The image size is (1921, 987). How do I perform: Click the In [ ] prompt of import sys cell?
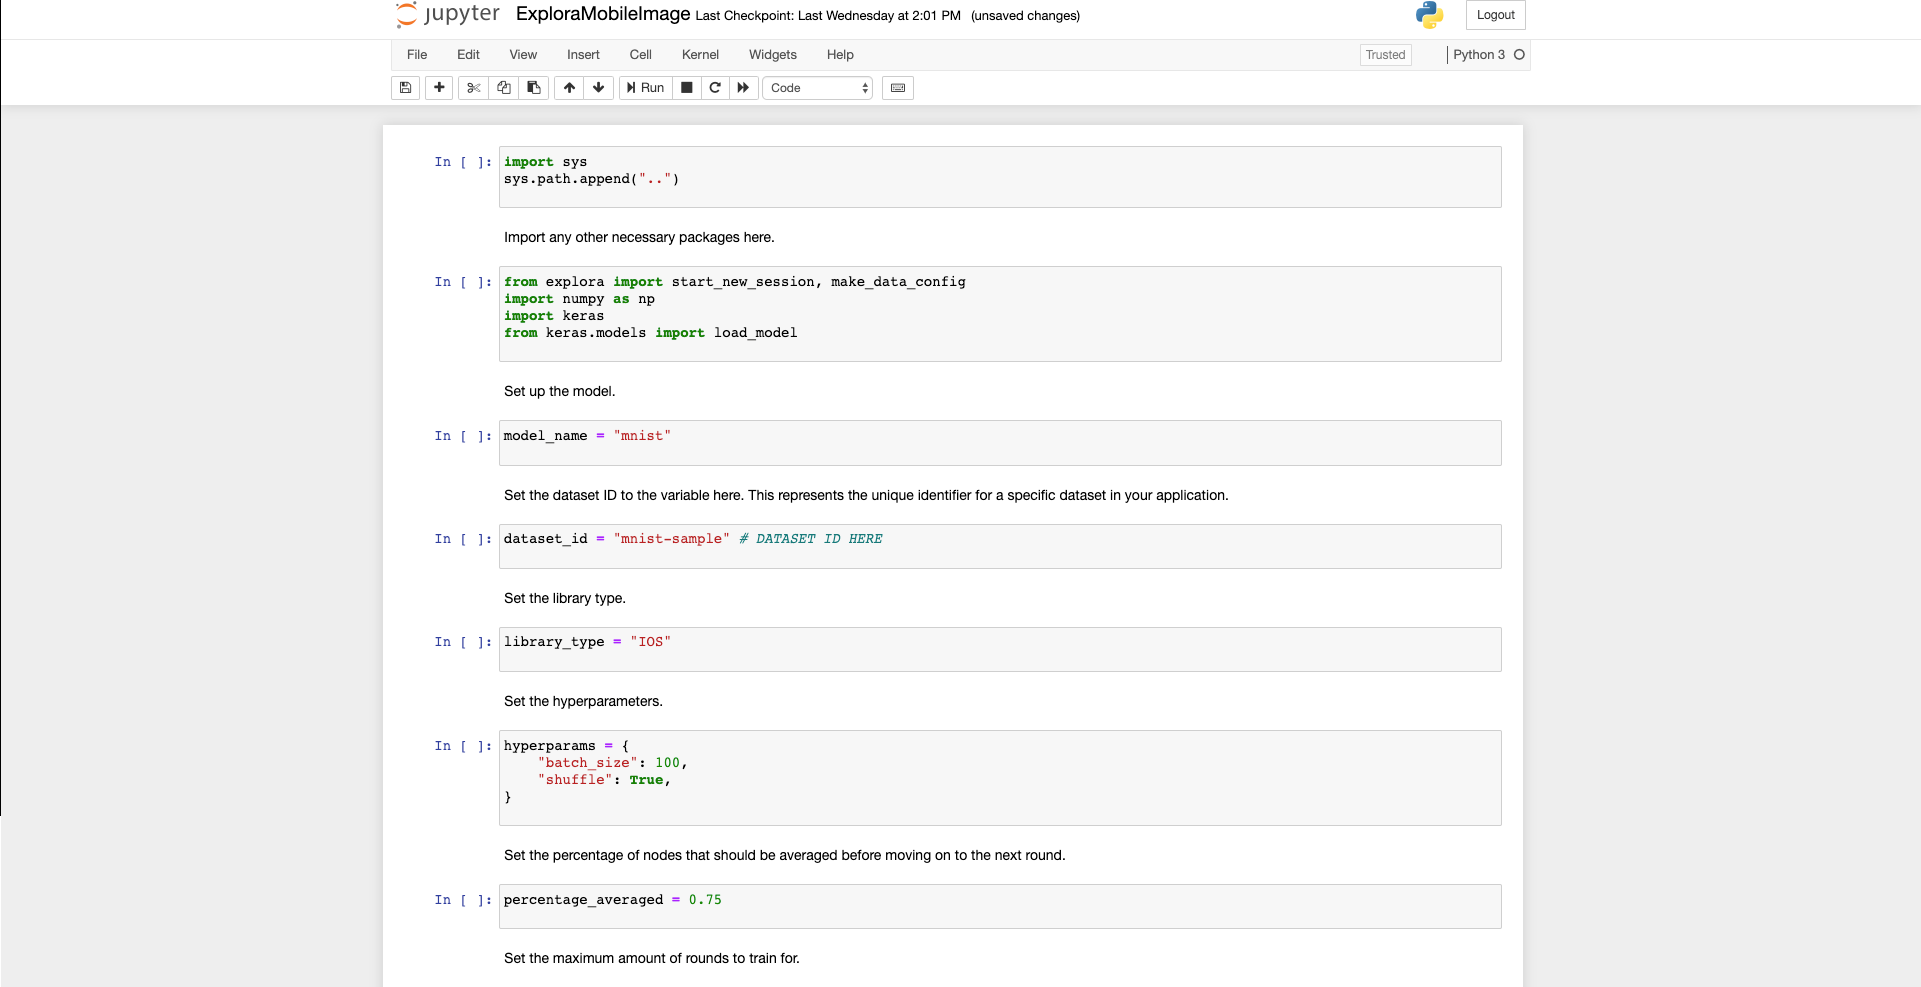click(x=463, y=162)
